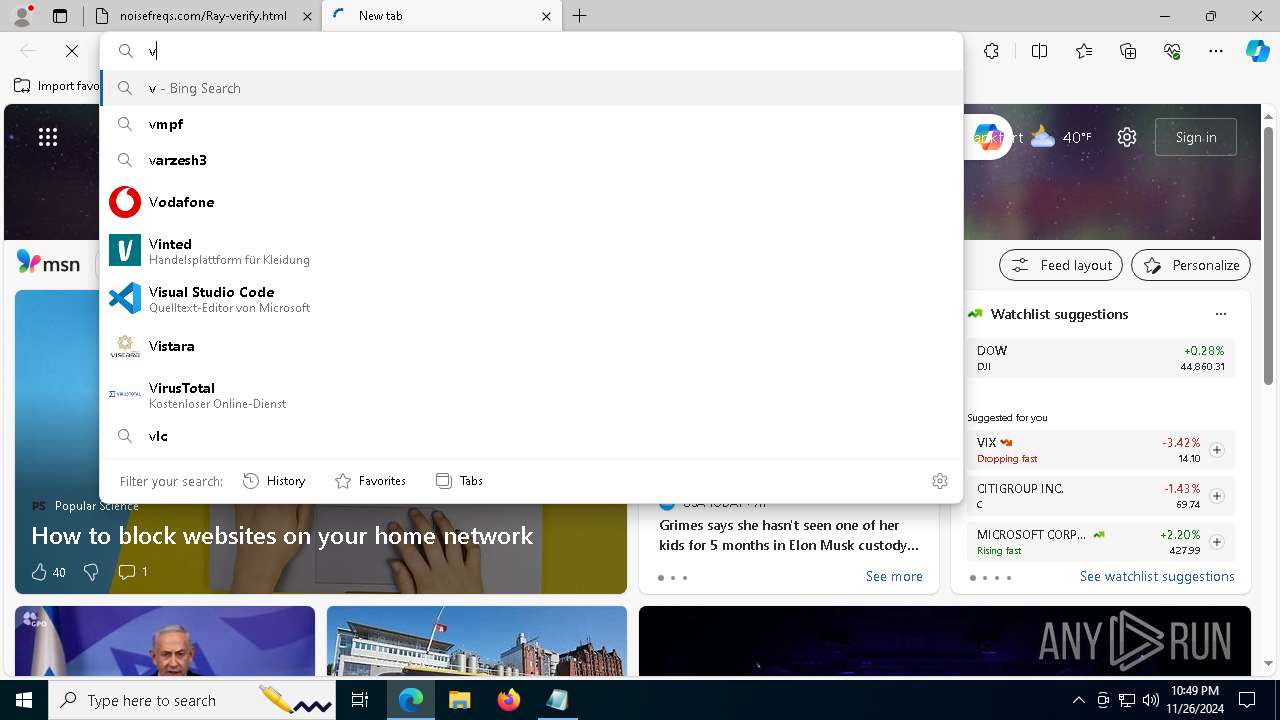Open a new tab with the plus button
The image size is (1280, 720).
[x=580, y=16]
